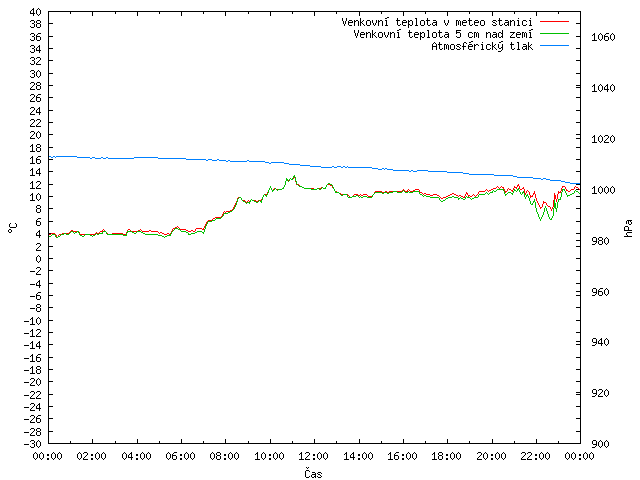
Task: Click the 16:00 time axis label
Action: pyautogui.click(x=402, y=456)
